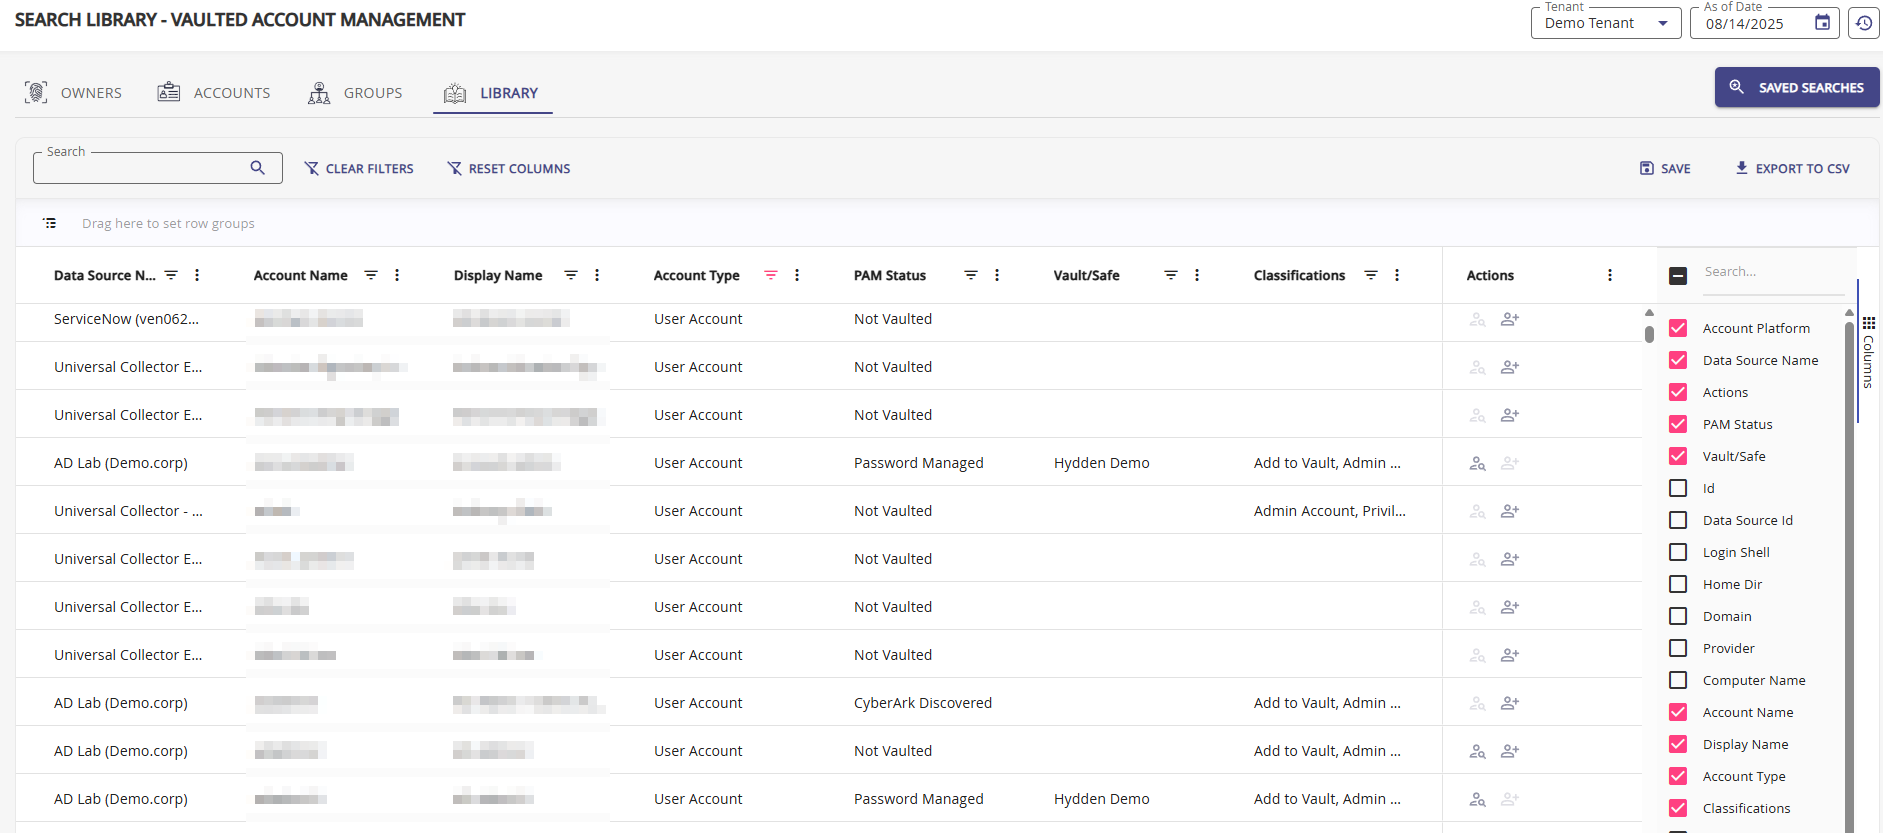The height and width of the screenshot is (833, 1883).
Task: Click the search magnifier icon in Search box
Action: (x=258, y=168)
